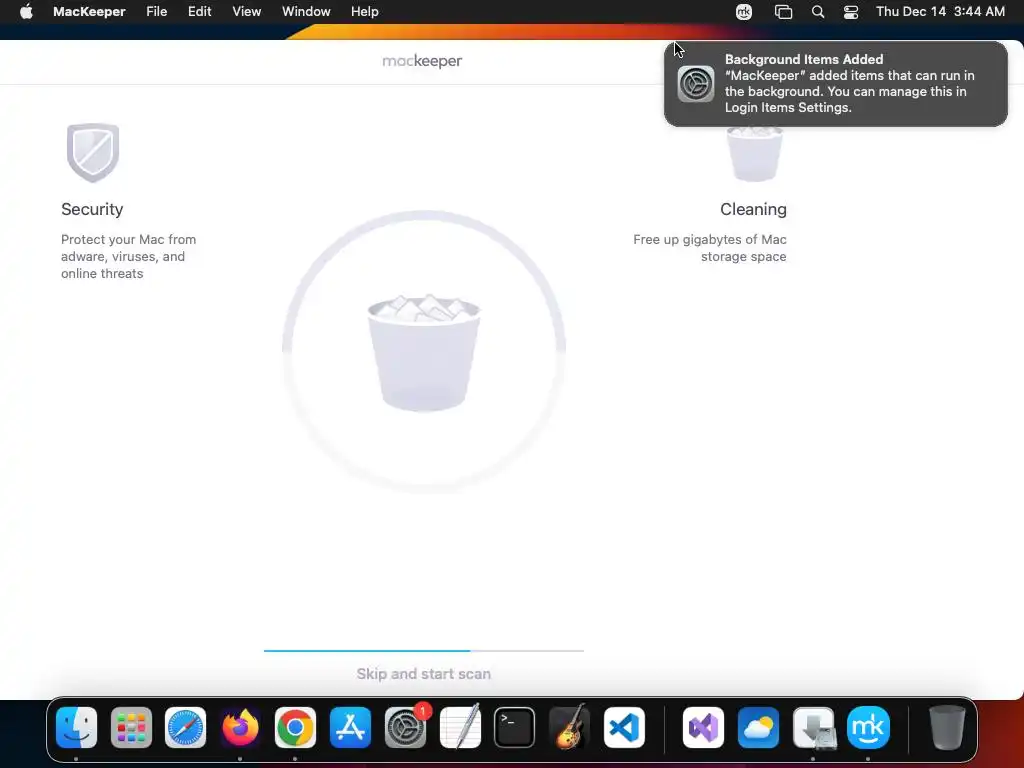Open Launchpad from the Dock

(131, 727)
